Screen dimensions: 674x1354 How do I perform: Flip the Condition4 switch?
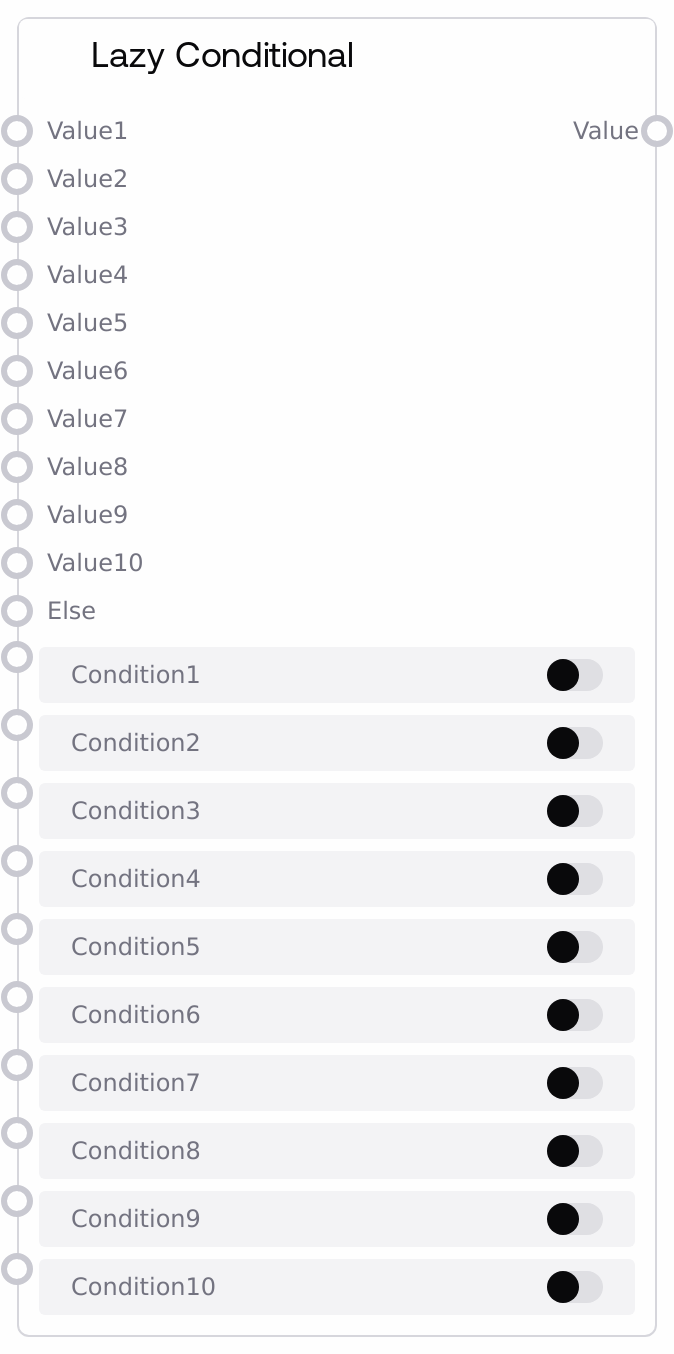pyautogui.click(x=574, y=879)
